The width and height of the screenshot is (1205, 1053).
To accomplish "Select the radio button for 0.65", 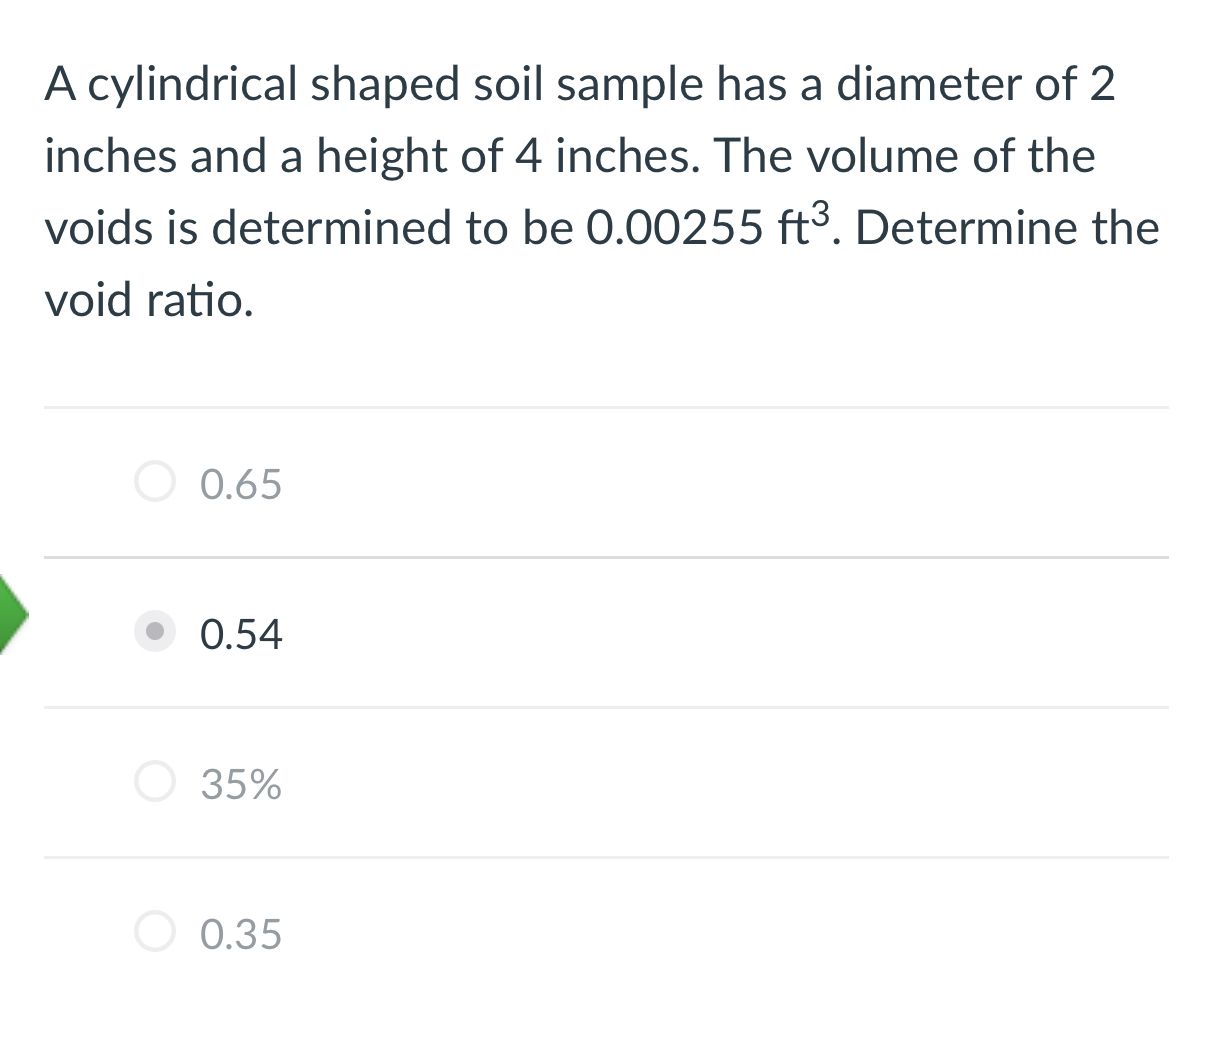I will pyautogui.click(x=155, y=481).
